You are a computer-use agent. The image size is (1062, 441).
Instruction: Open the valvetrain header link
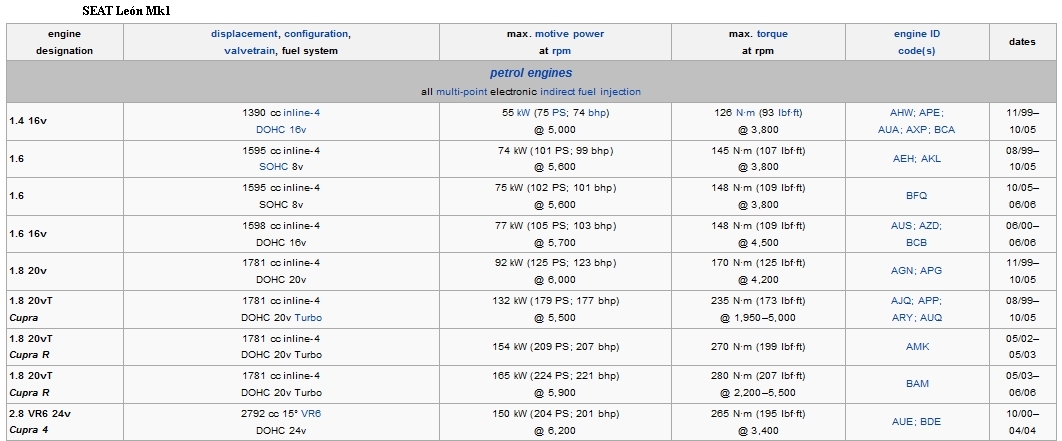click(x=250, y=51)
